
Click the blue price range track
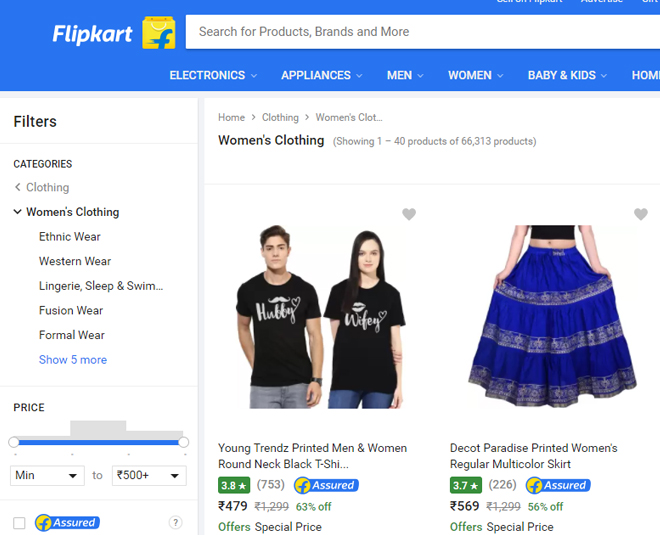[98, 442]
